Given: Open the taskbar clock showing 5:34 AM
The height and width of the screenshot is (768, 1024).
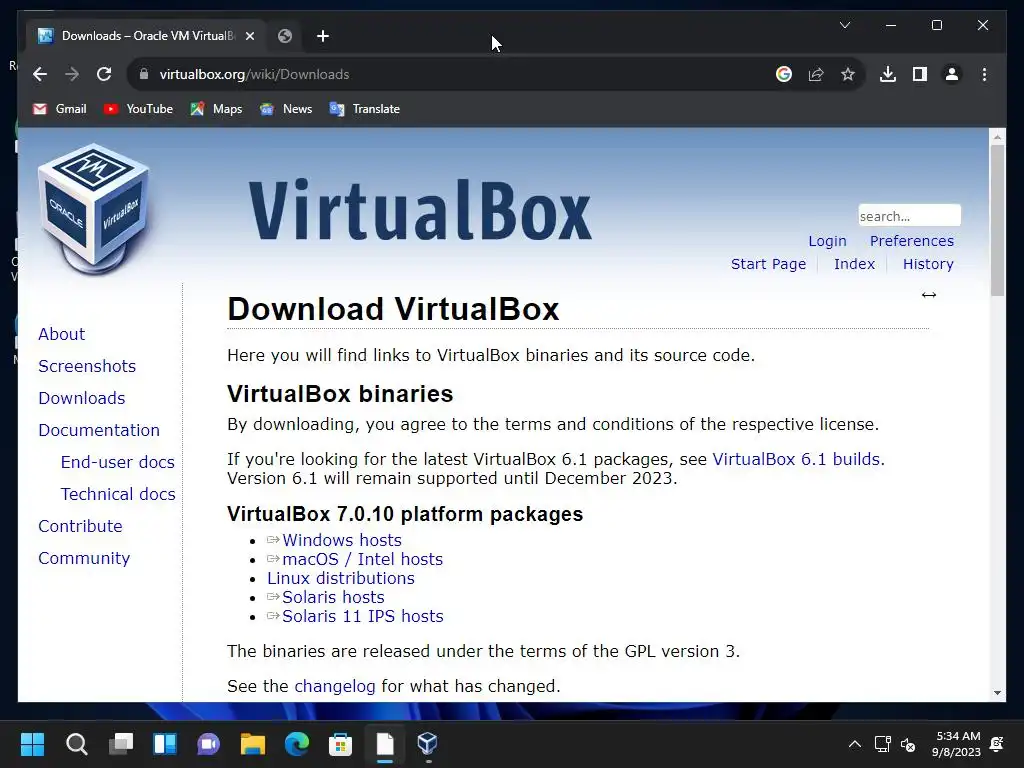Looking at the screenshot, I should 956,744.
